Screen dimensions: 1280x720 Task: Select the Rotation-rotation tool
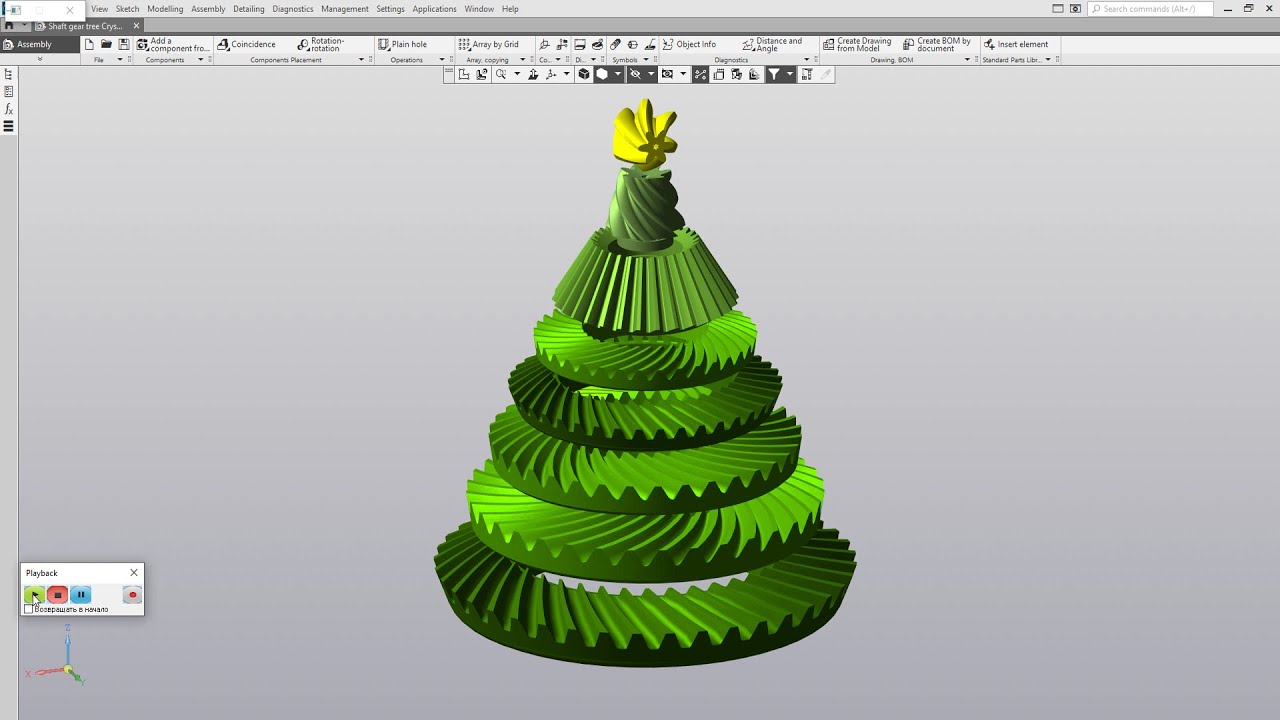click(x=321, y=44)
